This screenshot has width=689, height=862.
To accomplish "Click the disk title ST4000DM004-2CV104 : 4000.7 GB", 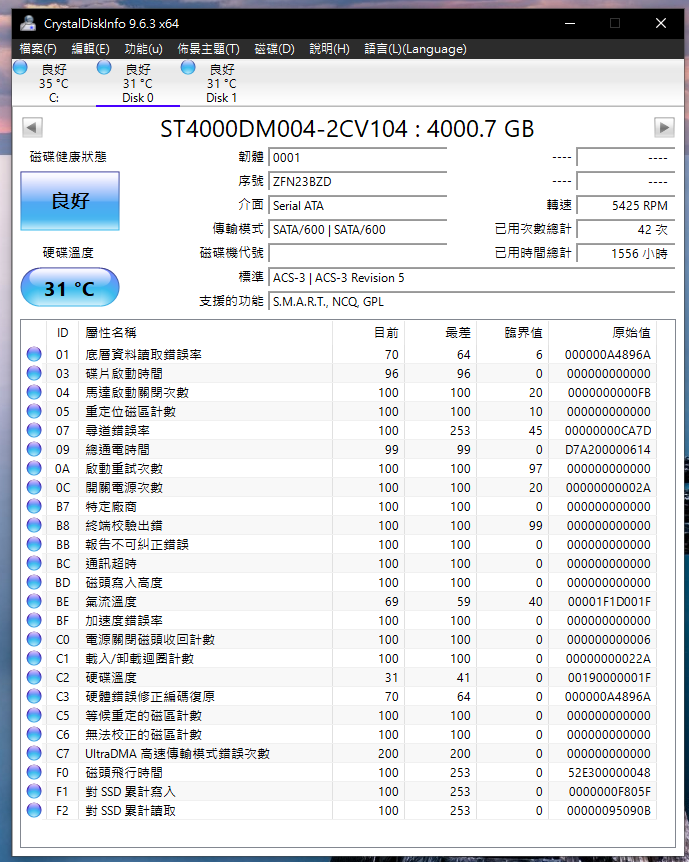I will coord(347,129).
